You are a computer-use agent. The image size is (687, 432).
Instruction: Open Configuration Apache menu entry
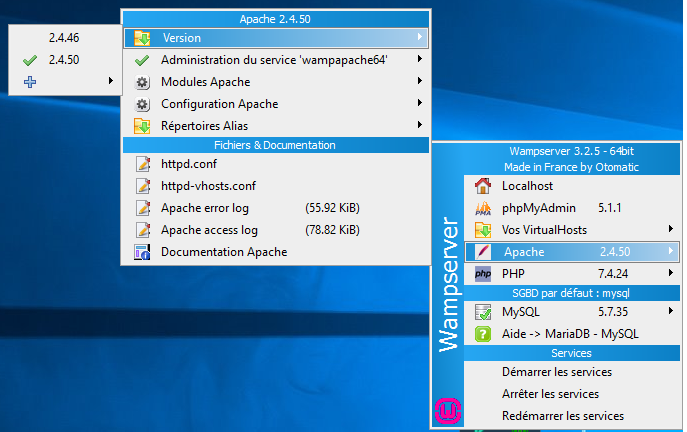tap(276, 104)
